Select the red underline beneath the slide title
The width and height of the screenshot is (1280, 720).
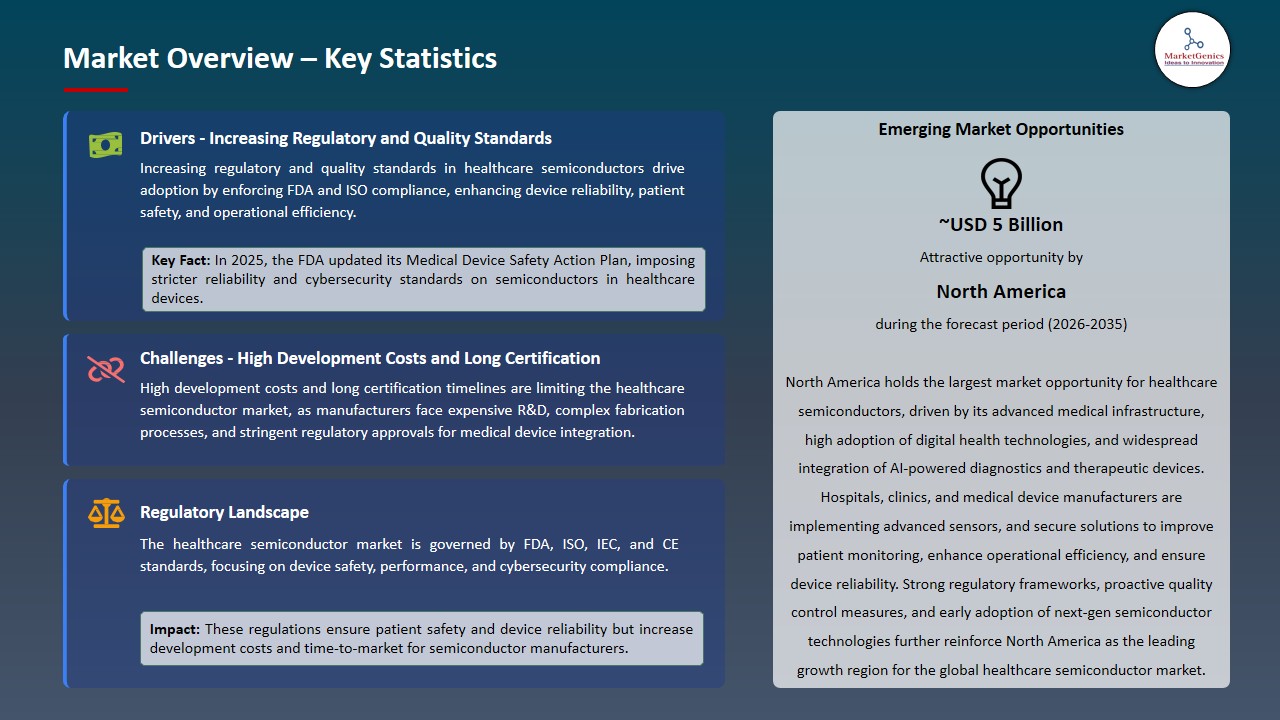(95, 87)
